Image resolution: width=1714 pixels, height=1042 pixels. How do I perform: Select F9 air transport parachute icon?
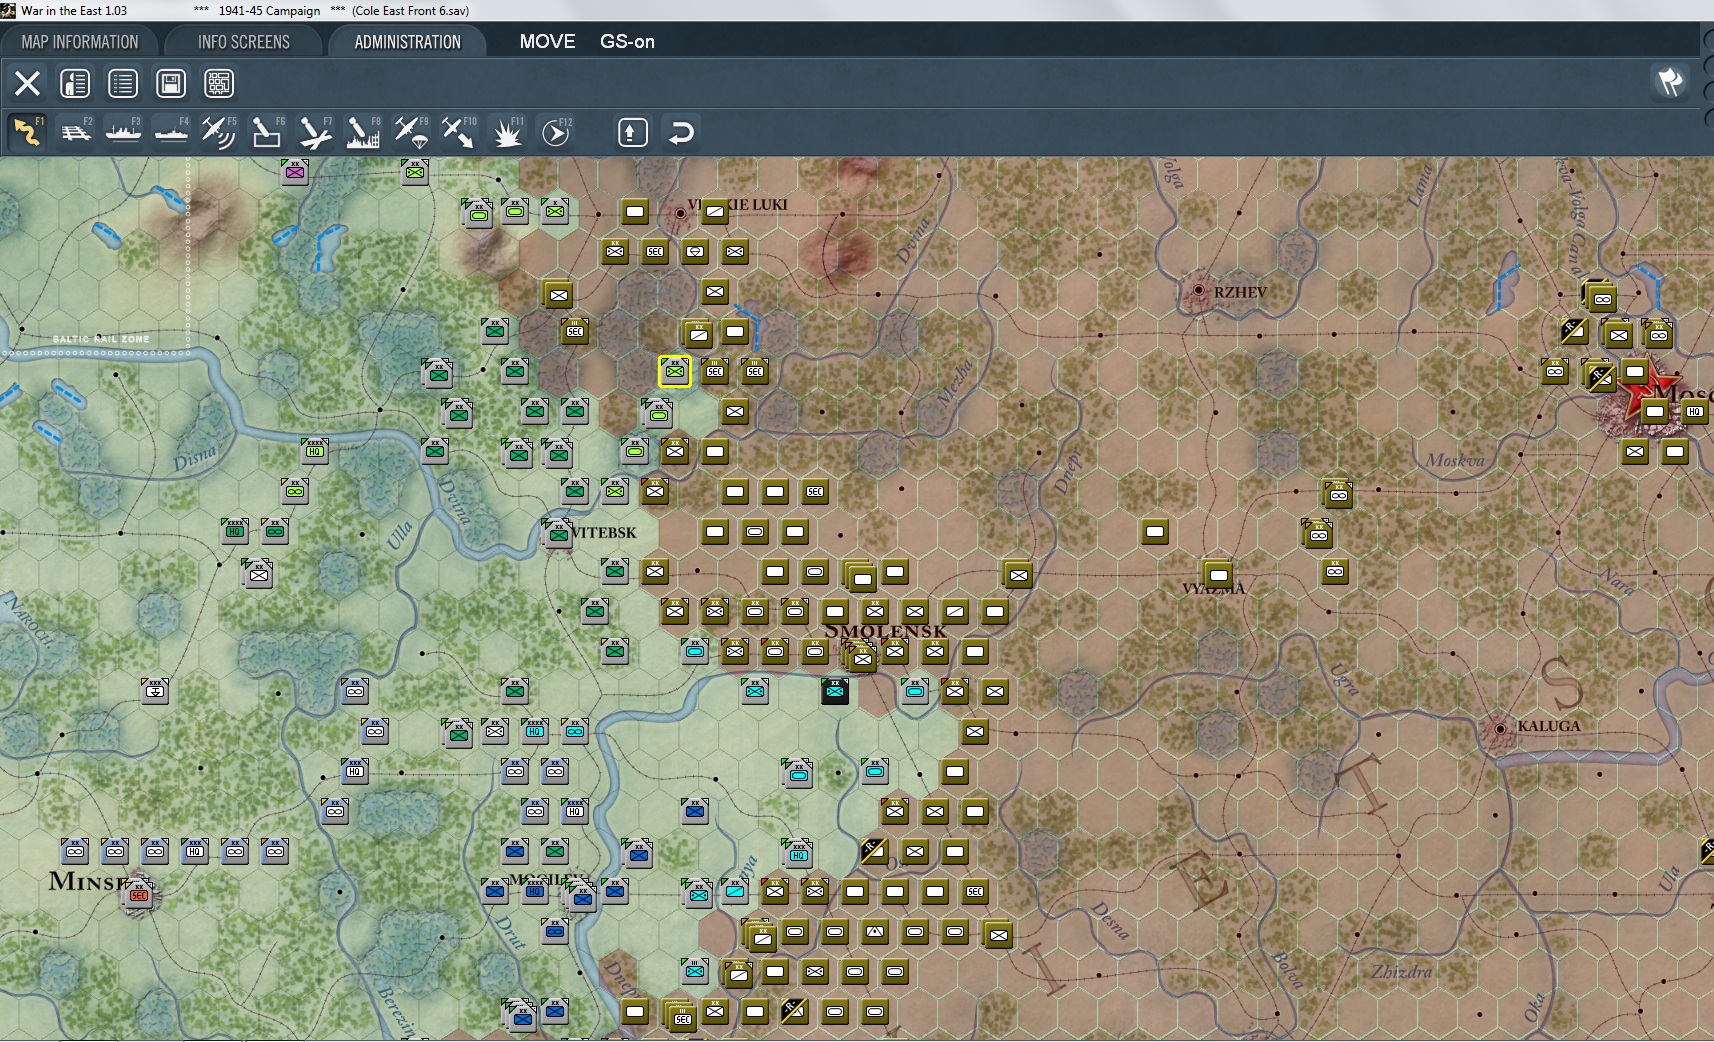pyautogui.click(x=411, y=132)
